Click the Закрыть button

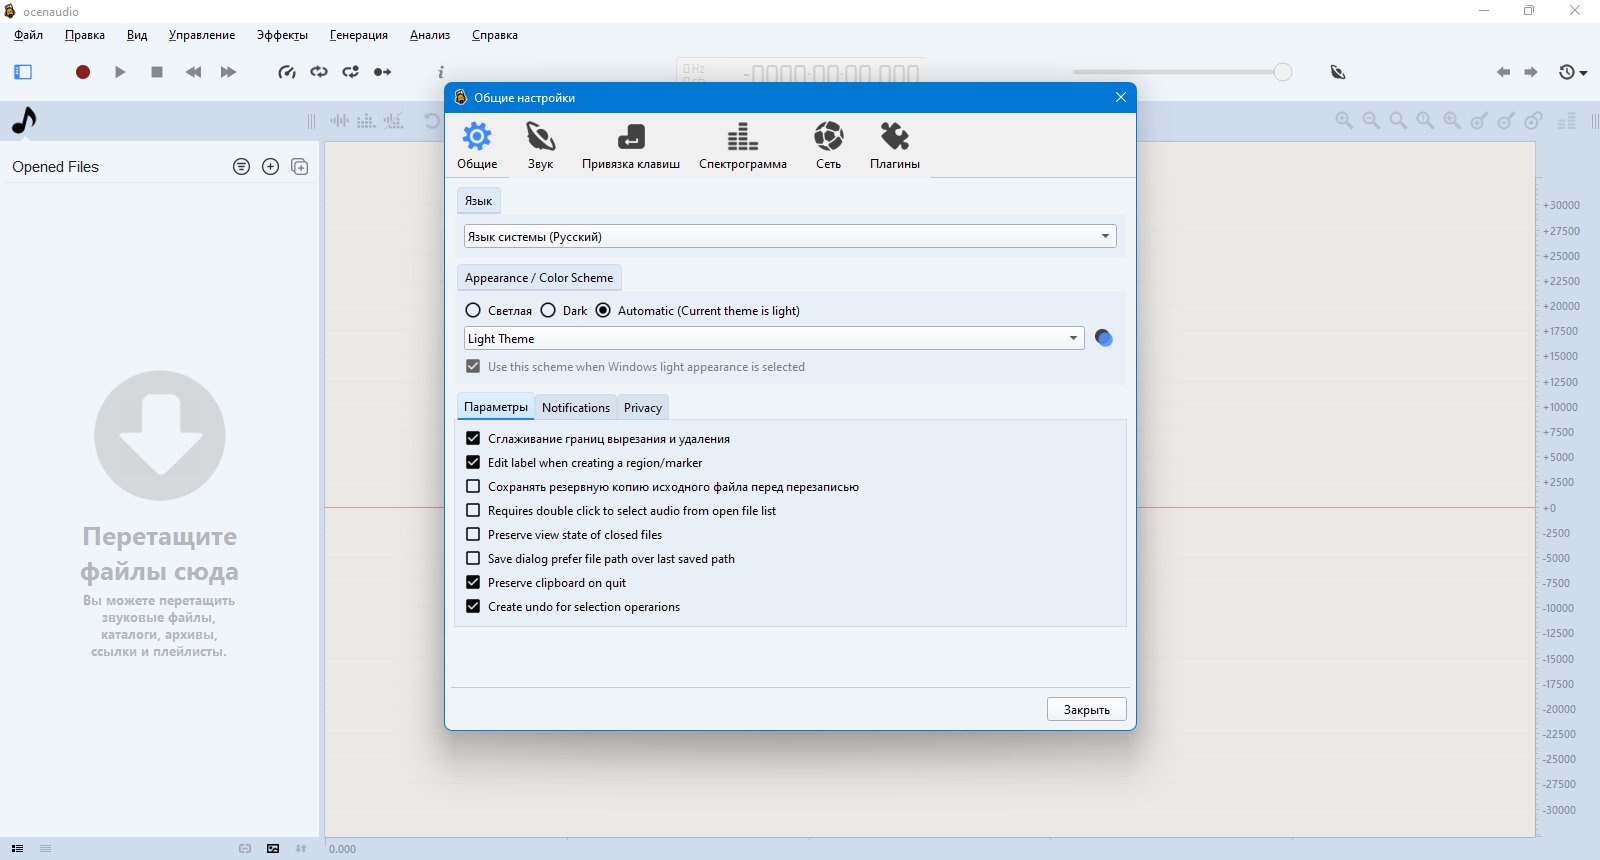pyautogui.click(x=1087, y=709)
